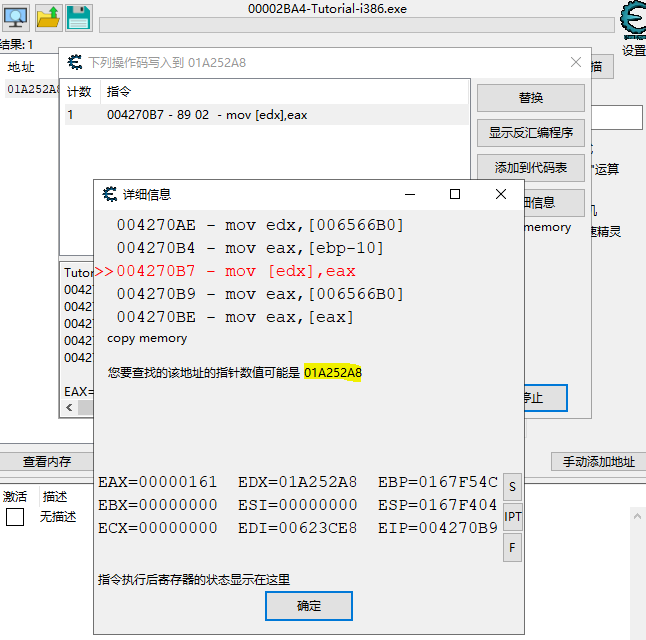Image resolution: width=646 pixels, height=640 pixels.
Task: Click the ESP=0167F404 register value
Action: pyautogui.click(x=438, y=505)
